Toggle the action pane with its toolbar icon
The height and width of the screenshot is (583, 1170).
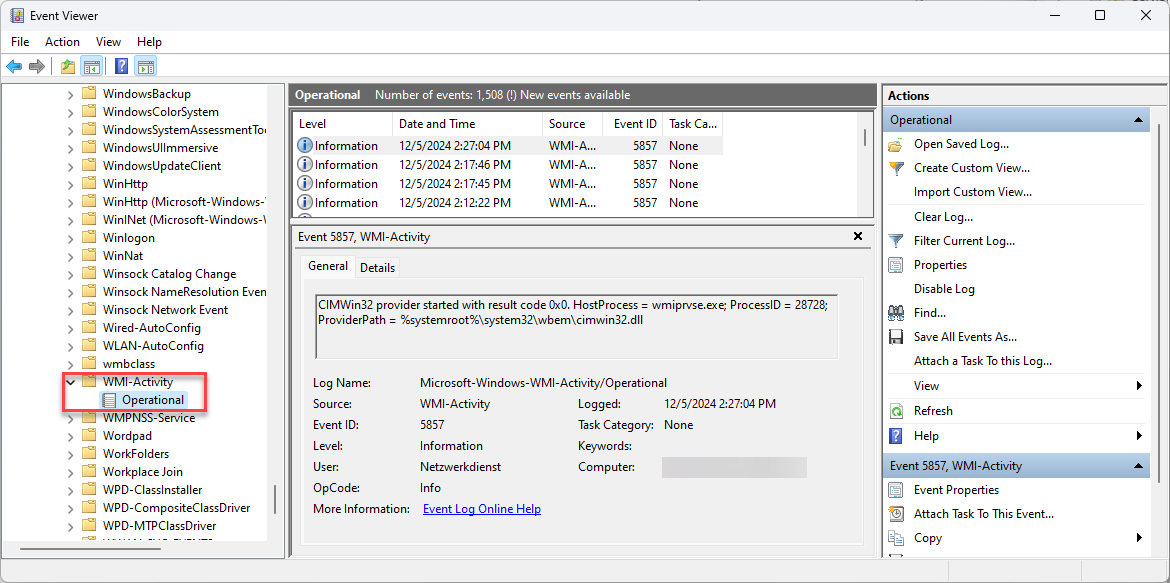146,66
